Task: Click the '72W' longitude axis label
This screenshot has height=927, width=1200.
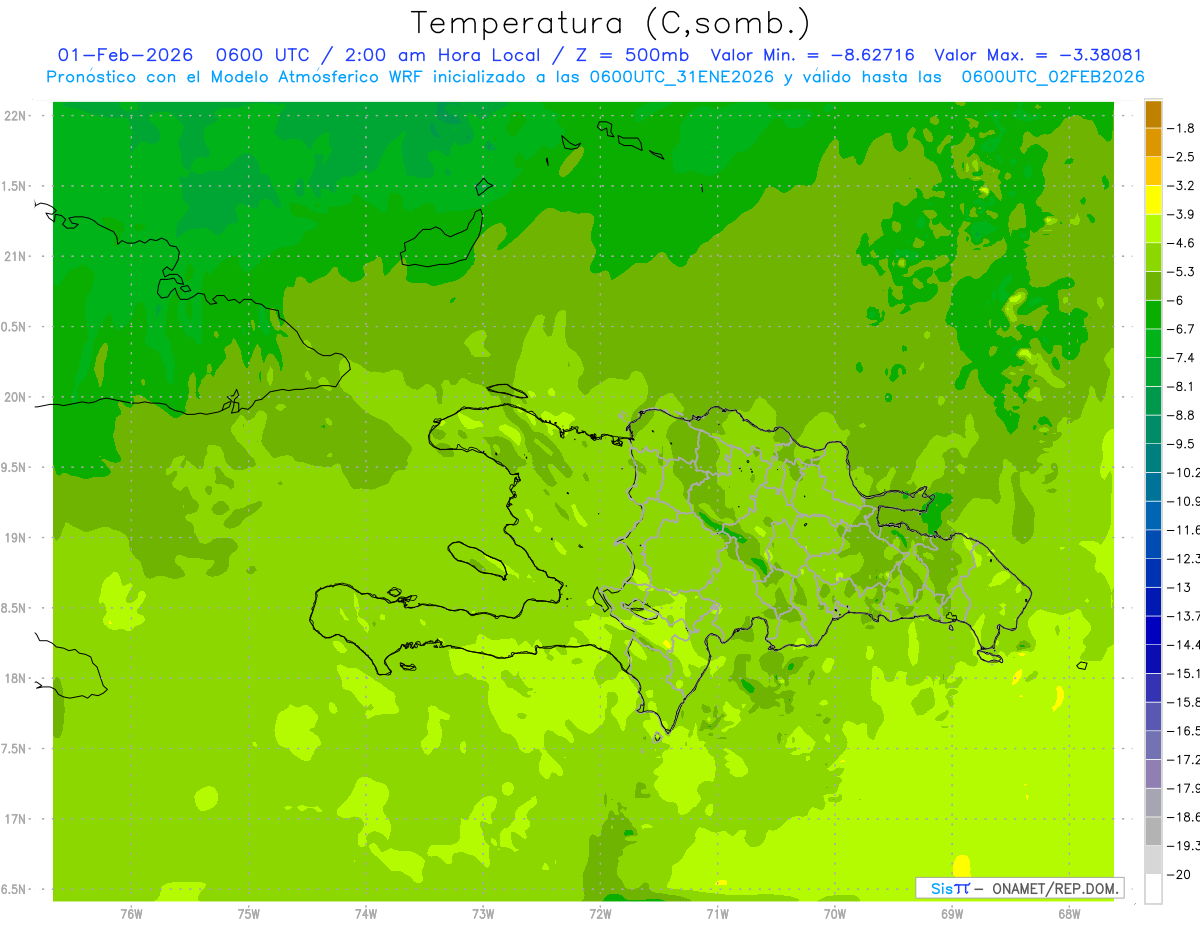Action: [x=600, y=914]
